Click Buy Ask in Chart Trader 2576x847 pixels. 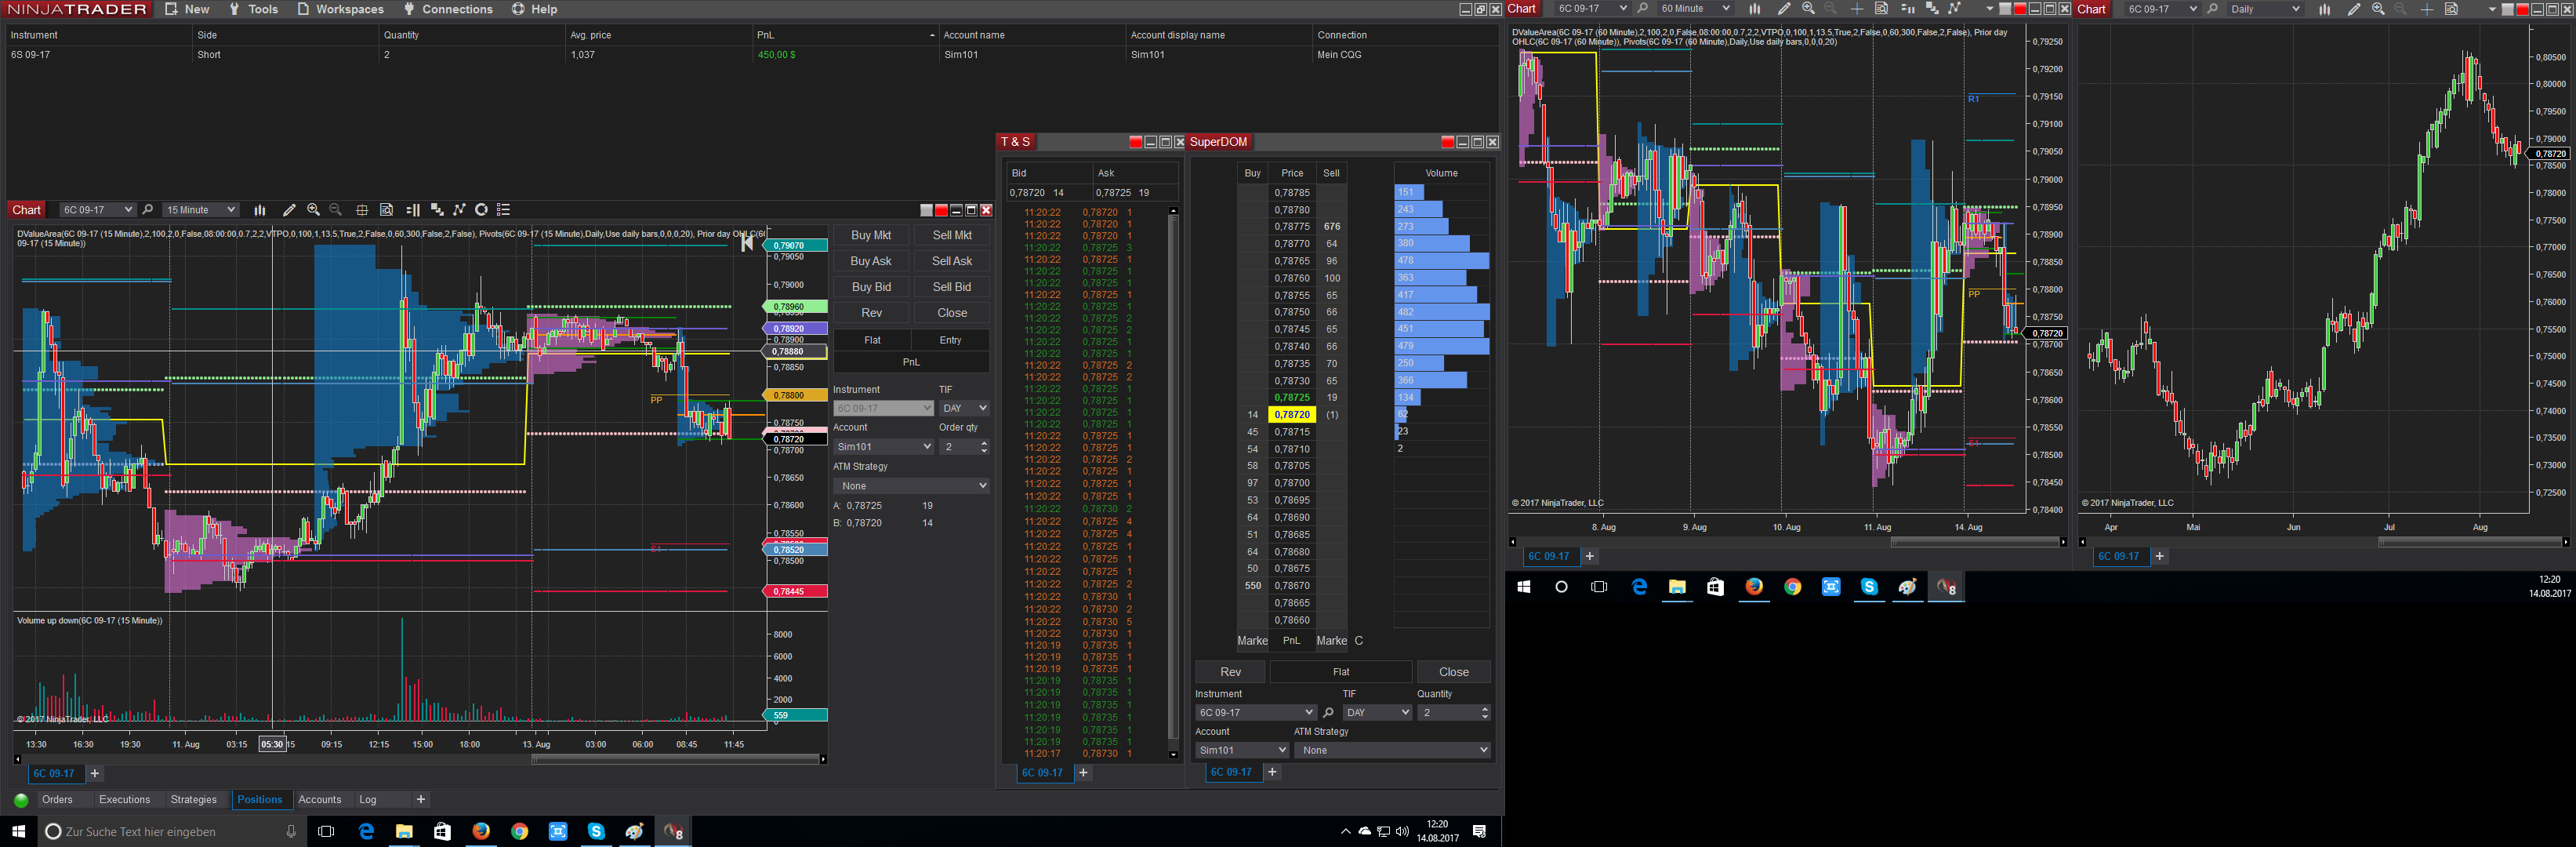pos(871,261)
